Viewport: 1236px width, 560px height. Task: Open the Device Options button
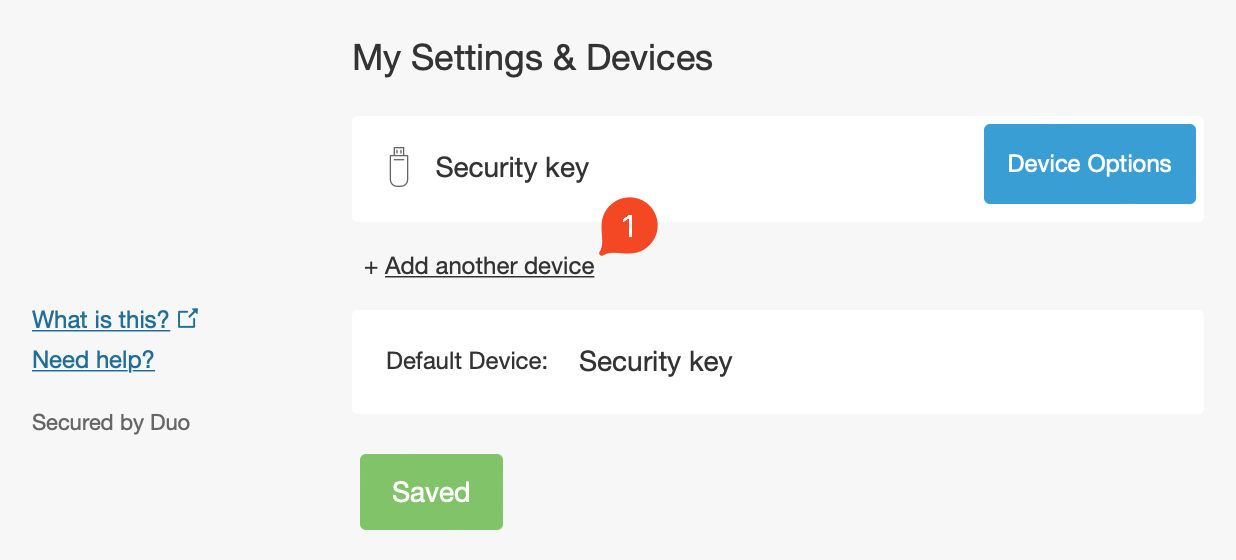(x=1089, y=164)
